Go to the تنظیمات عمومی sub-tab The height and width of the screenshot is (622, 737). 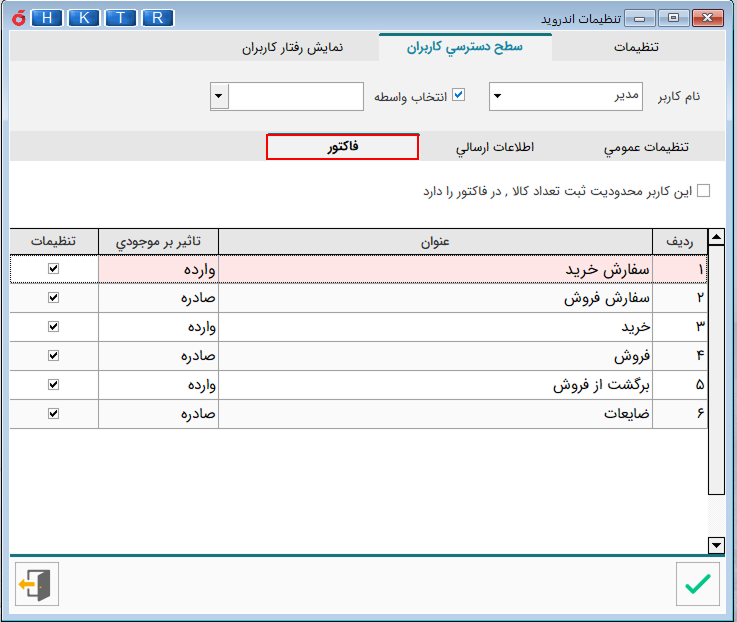point(646,147)
